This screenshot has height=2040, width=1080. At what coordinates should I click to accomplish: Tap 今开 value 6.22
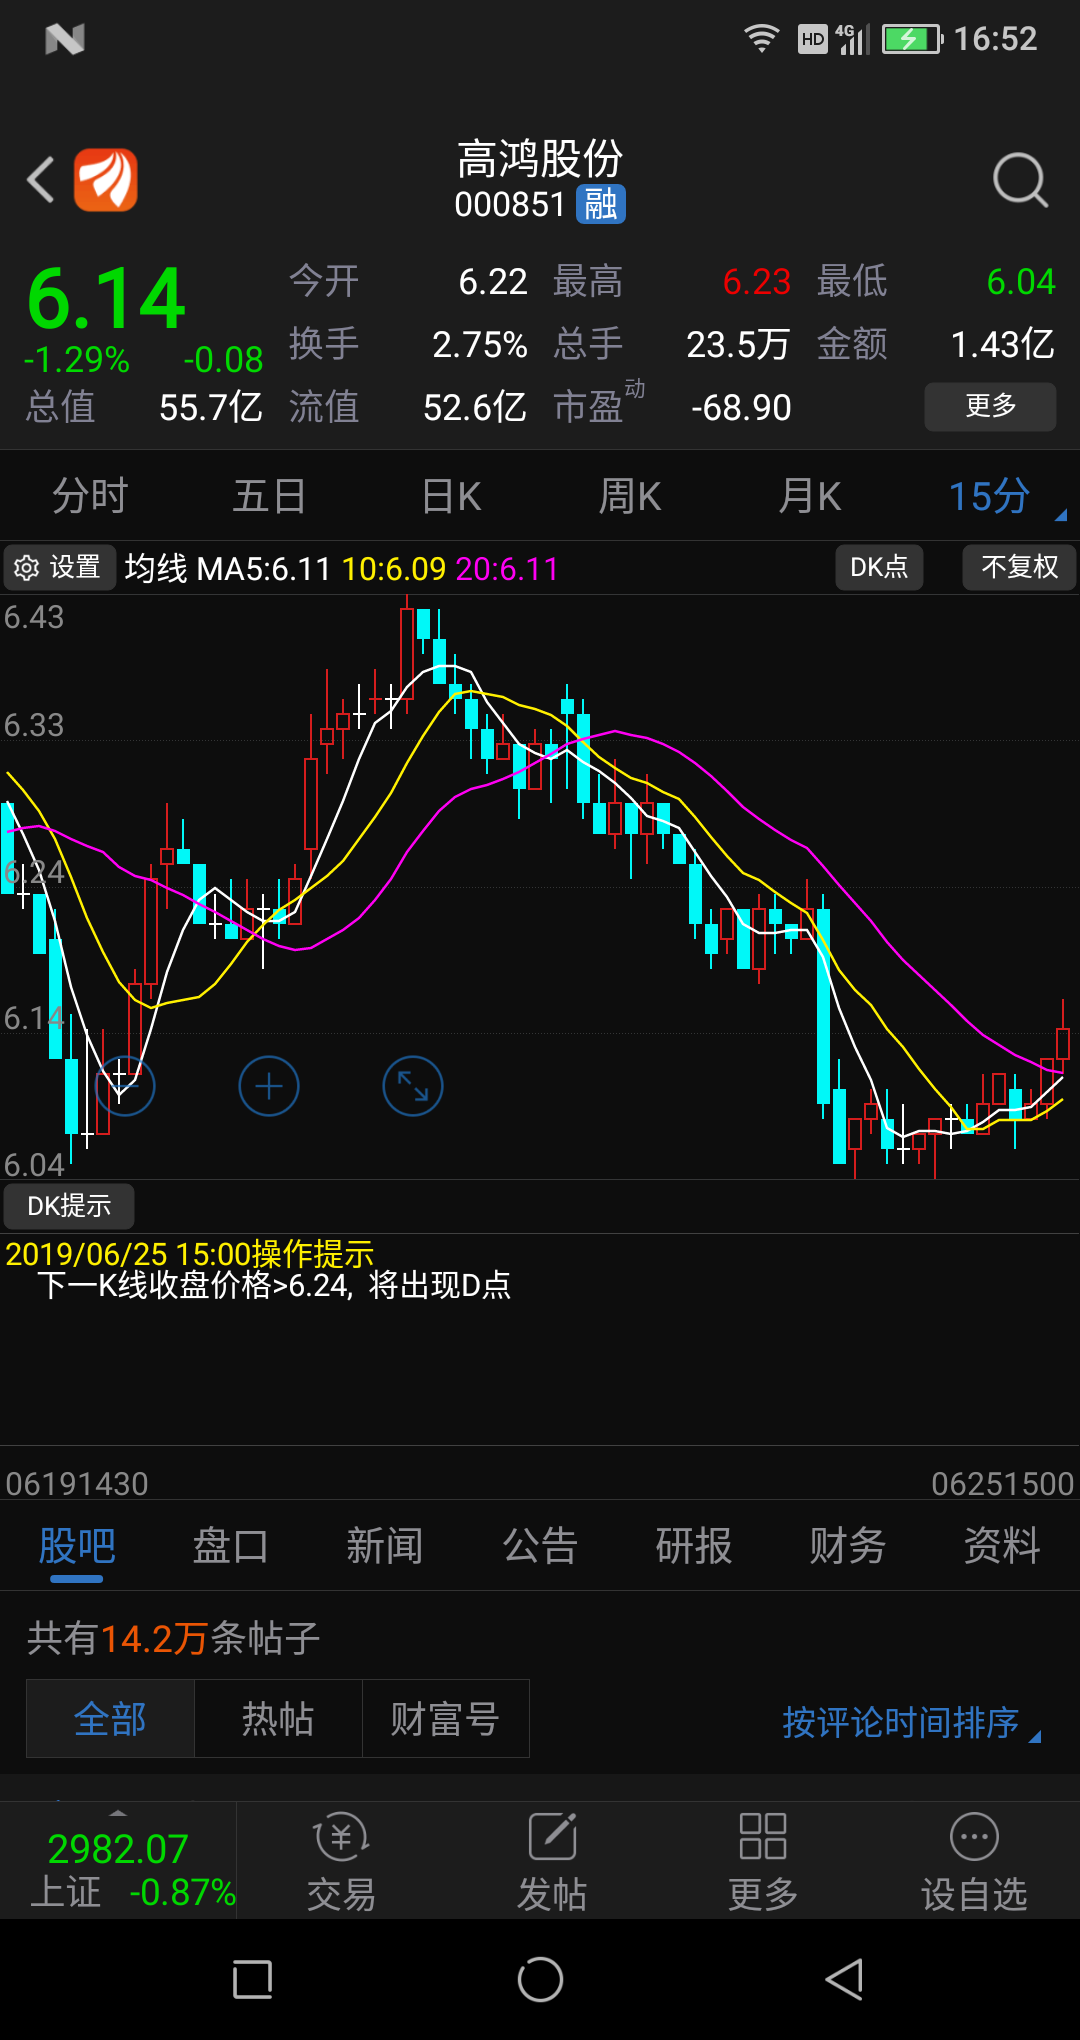(x=493, y=282)
